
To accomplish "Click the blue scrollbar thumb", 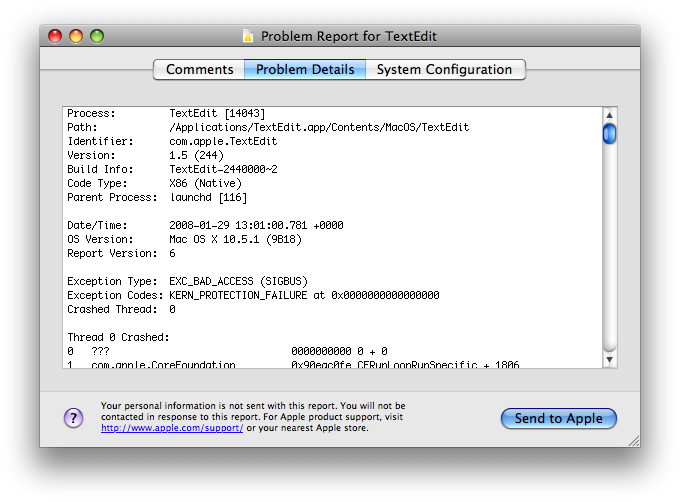I will [x=609, y=134].
